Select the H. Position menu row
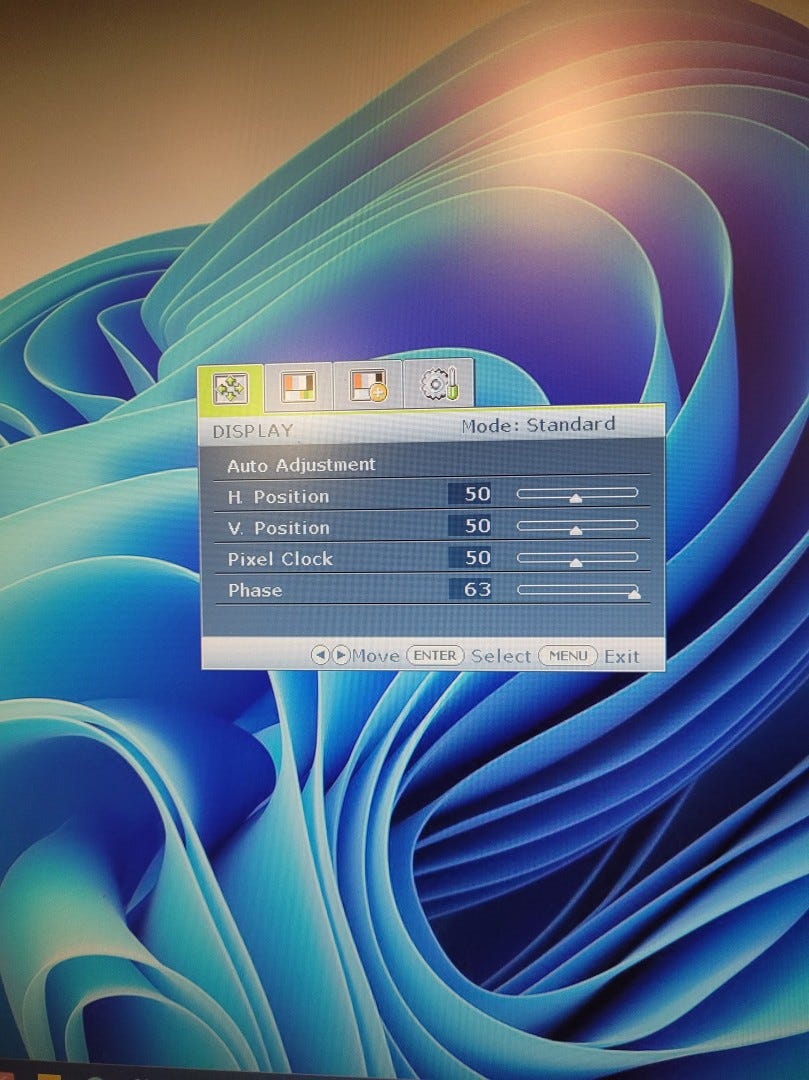 pos(432,495)
